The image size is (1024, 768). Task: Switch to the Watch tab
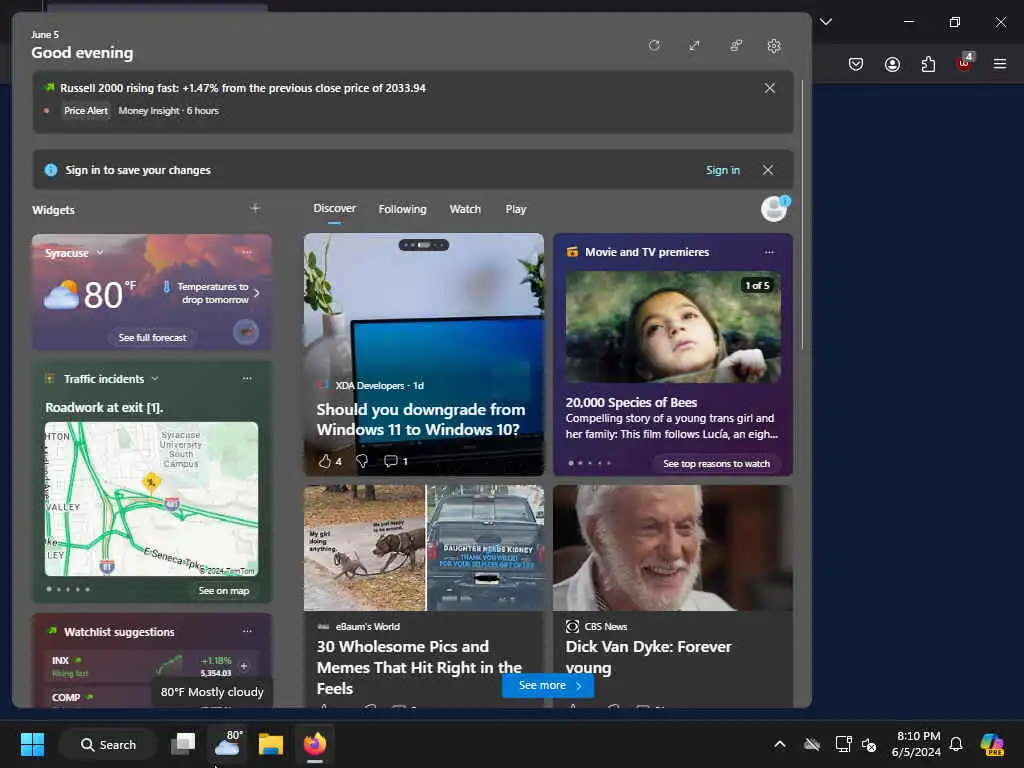[x=465, y=209]
